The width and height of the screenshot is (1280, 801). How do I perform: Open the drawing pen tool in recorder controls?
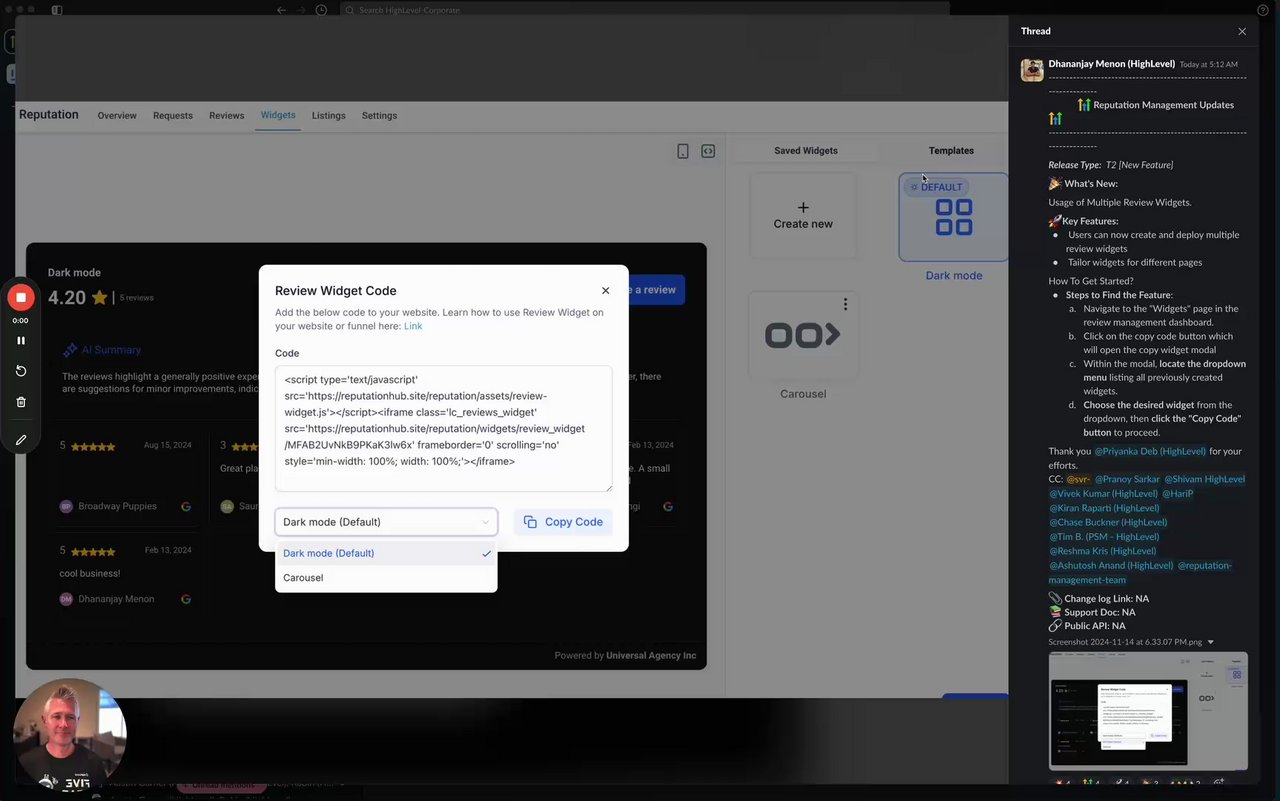point(20,440)
